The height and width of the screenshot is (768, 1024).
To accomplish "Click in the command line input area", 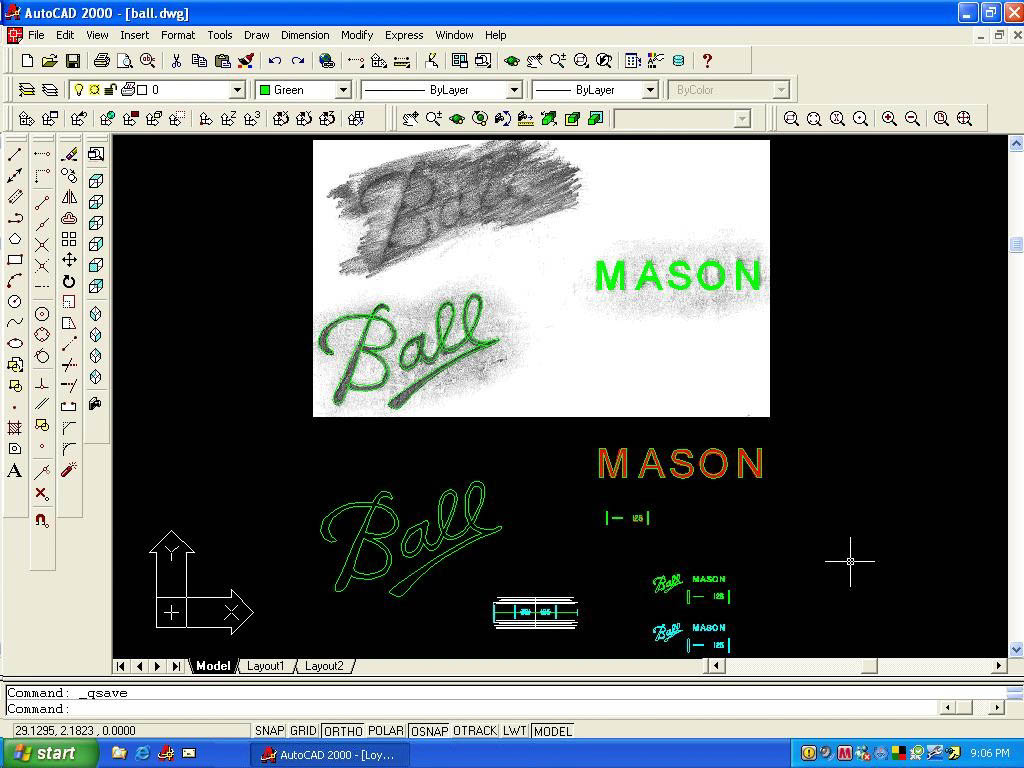I will click(300, 706).
